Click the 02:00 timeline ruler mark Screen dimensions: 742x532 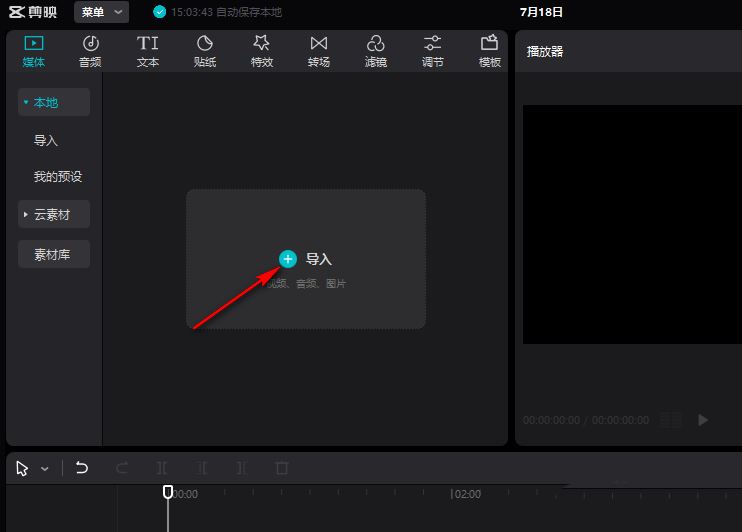(466, 494)
